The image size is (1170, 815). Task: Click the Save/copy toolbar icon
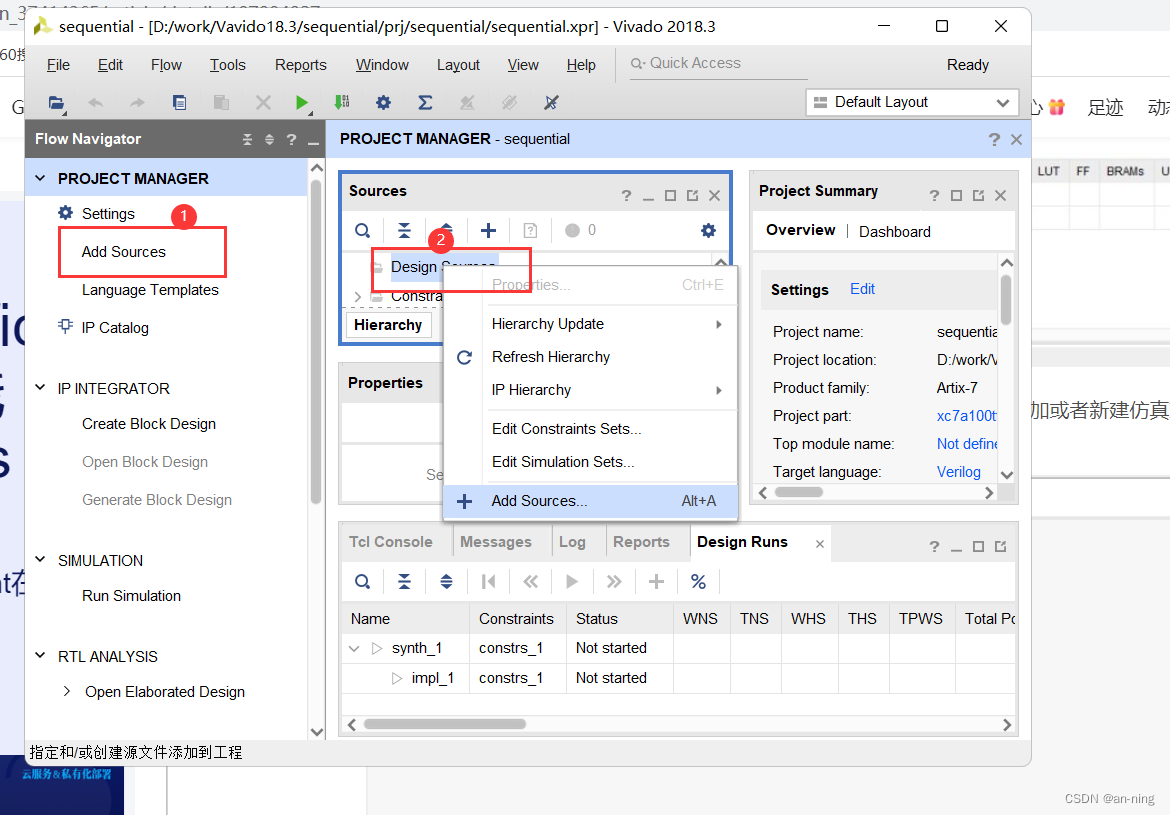click(x=179, y=103)
